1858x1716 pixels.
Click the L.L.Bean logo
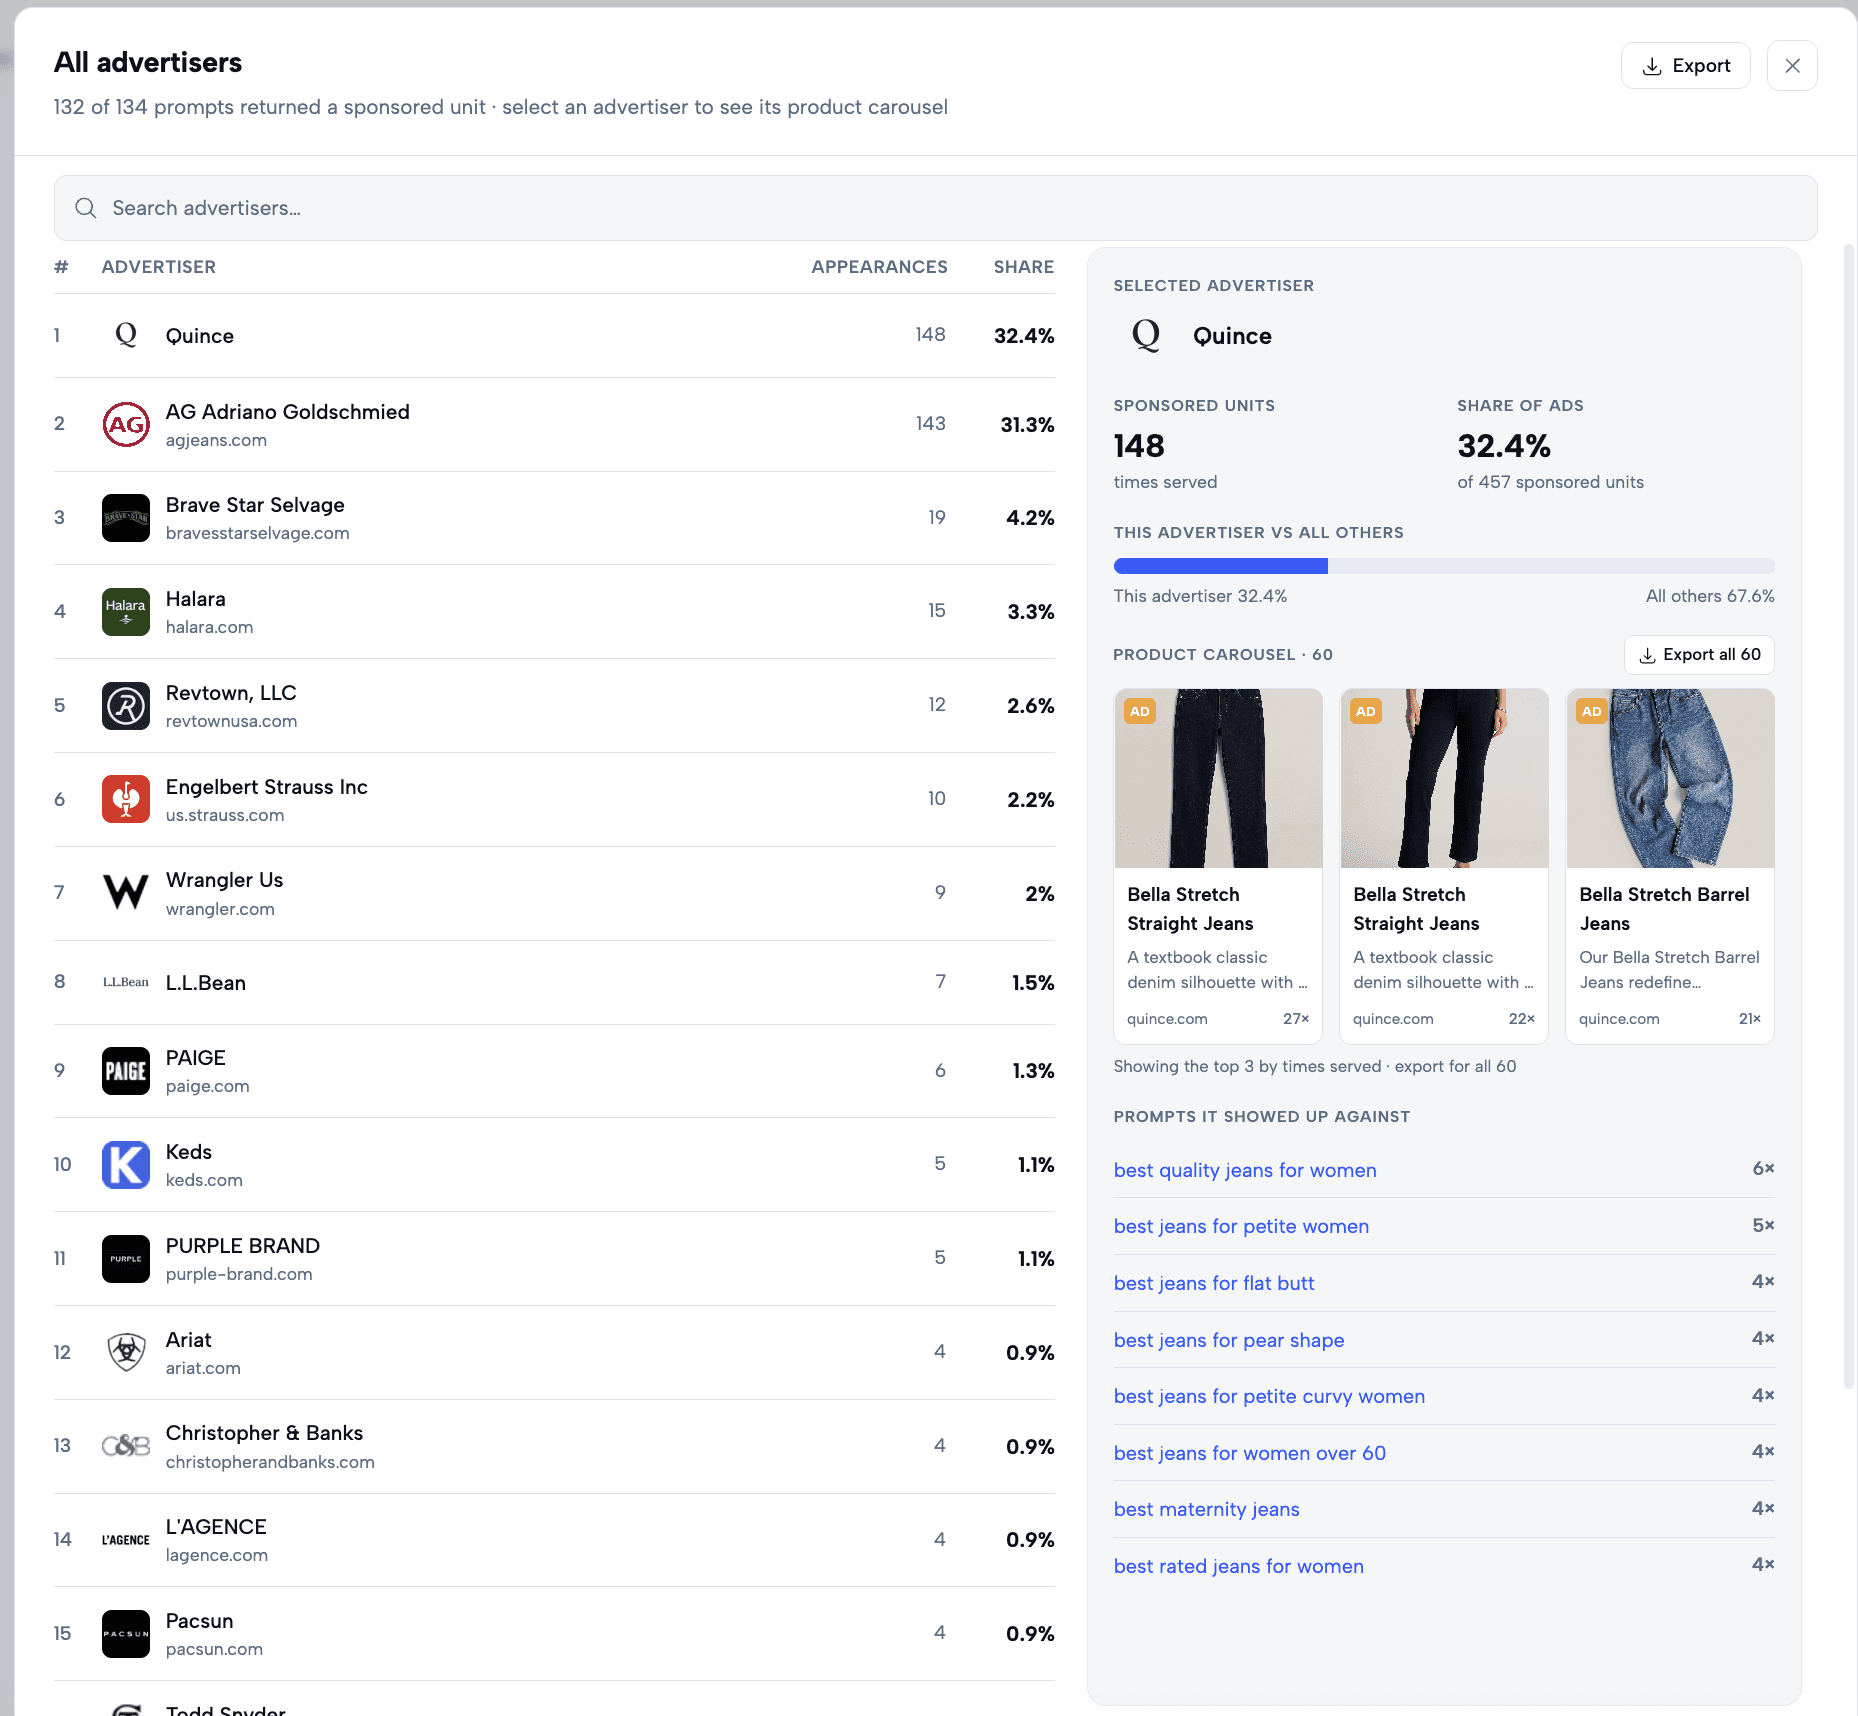(x=126, y=982)
